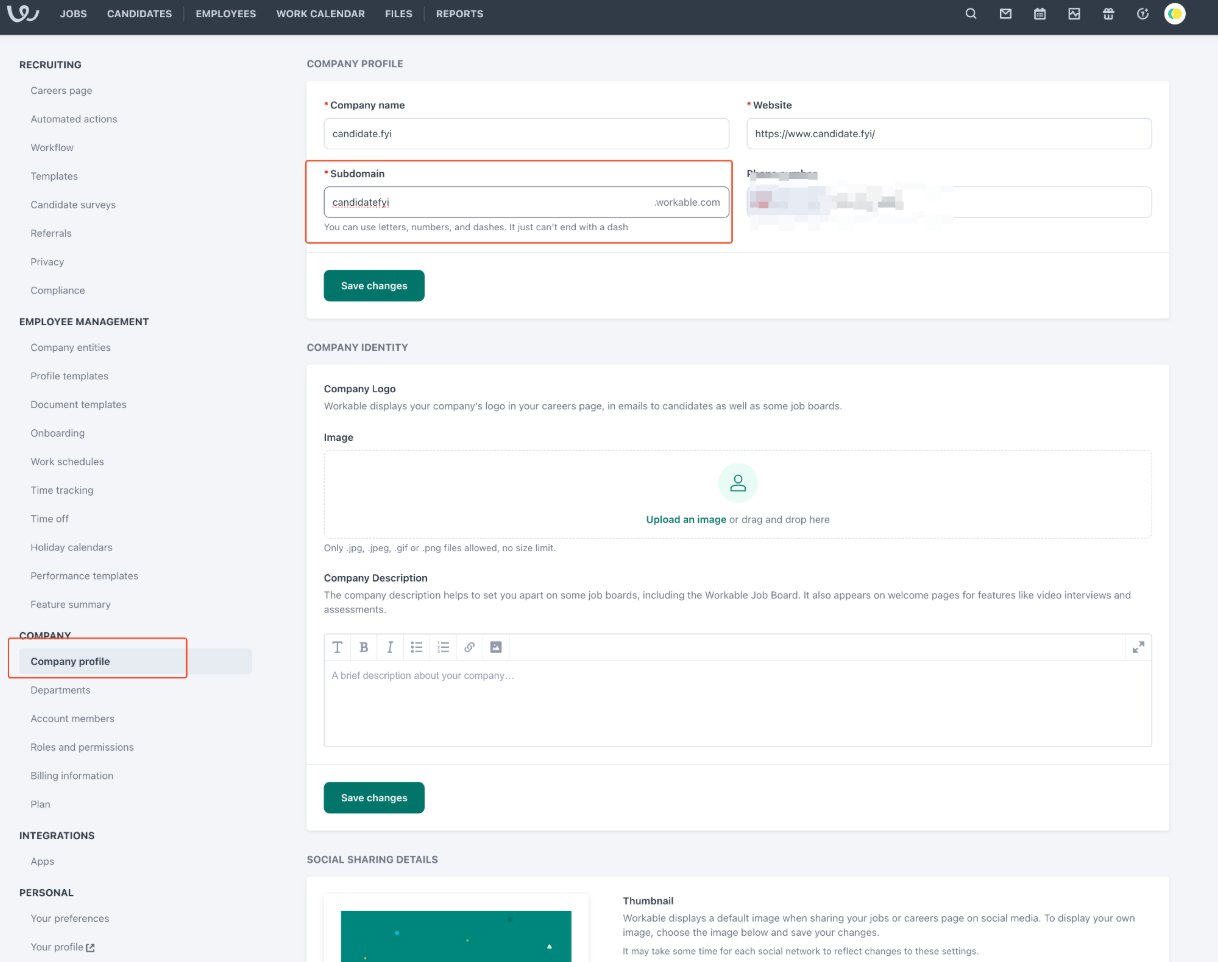Toggle bold formatting in description editor
Viewport: 1218px width, 962px height.
click(364, 647)
